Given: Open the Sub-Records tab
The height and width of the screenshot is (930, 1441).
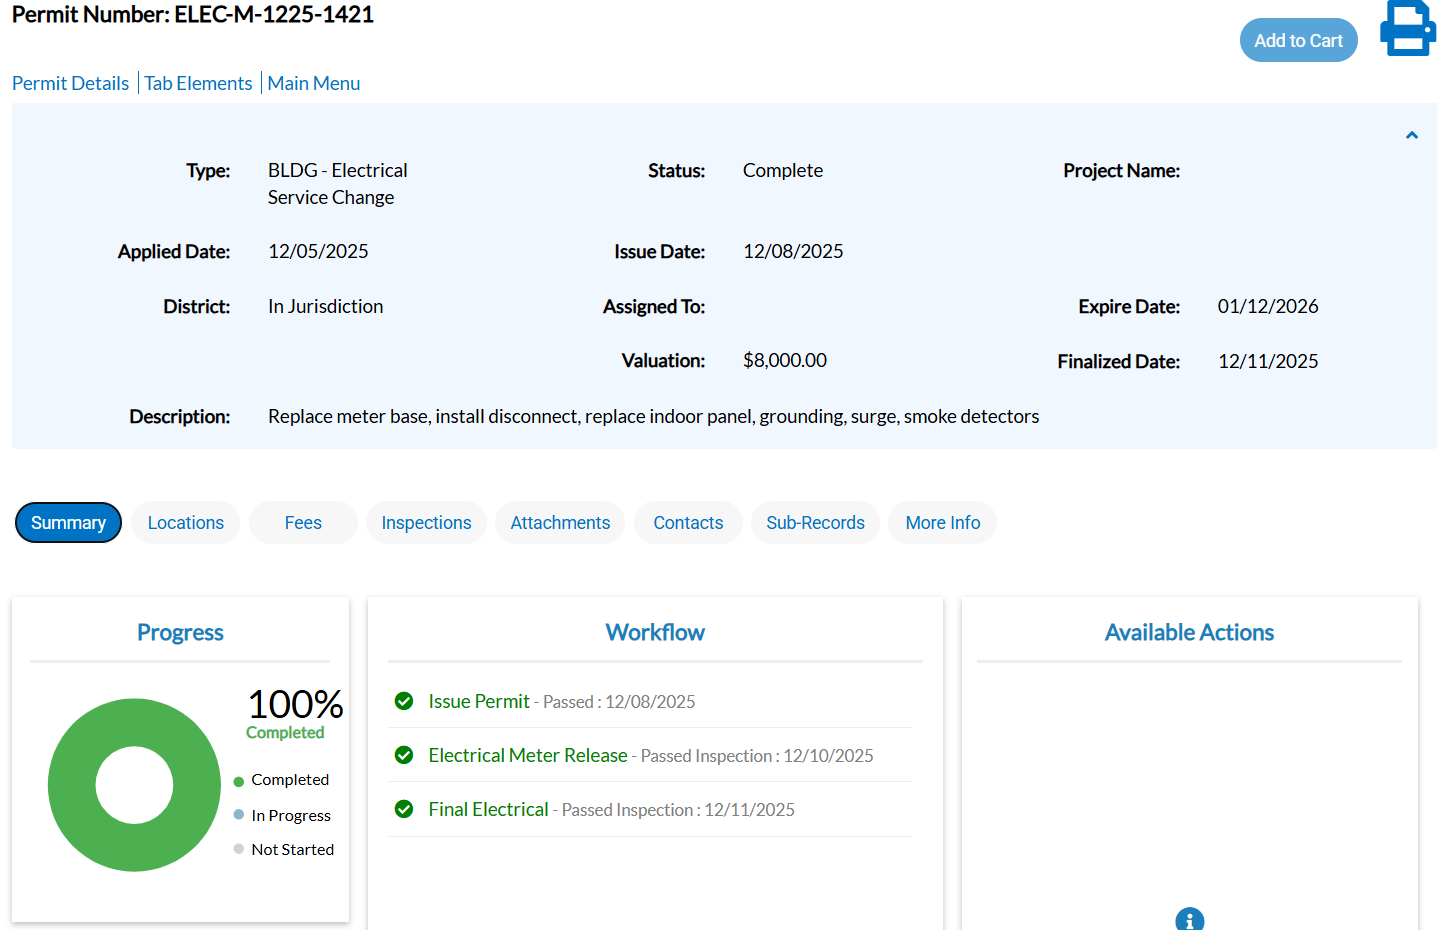Looking at the screenshot, I should tap(815, 523).
